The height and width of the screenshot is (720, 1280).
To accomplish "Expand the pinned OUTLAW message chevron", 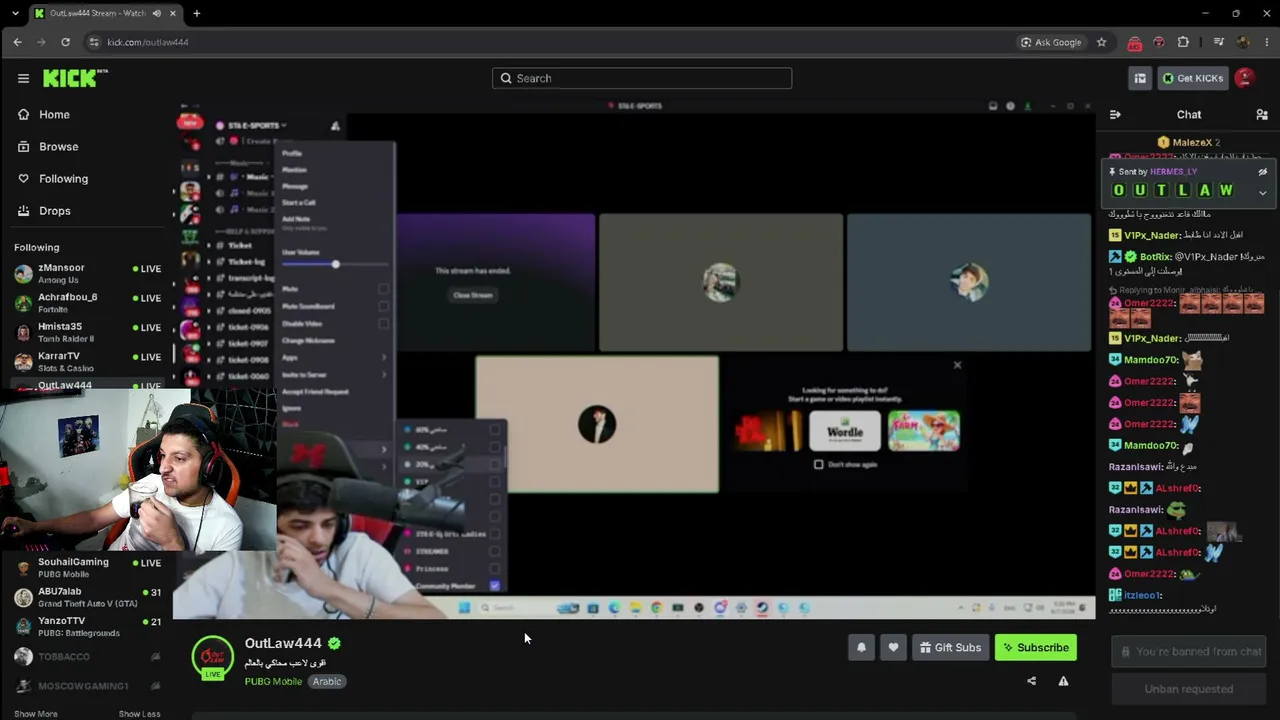I will coord(1262,193).
